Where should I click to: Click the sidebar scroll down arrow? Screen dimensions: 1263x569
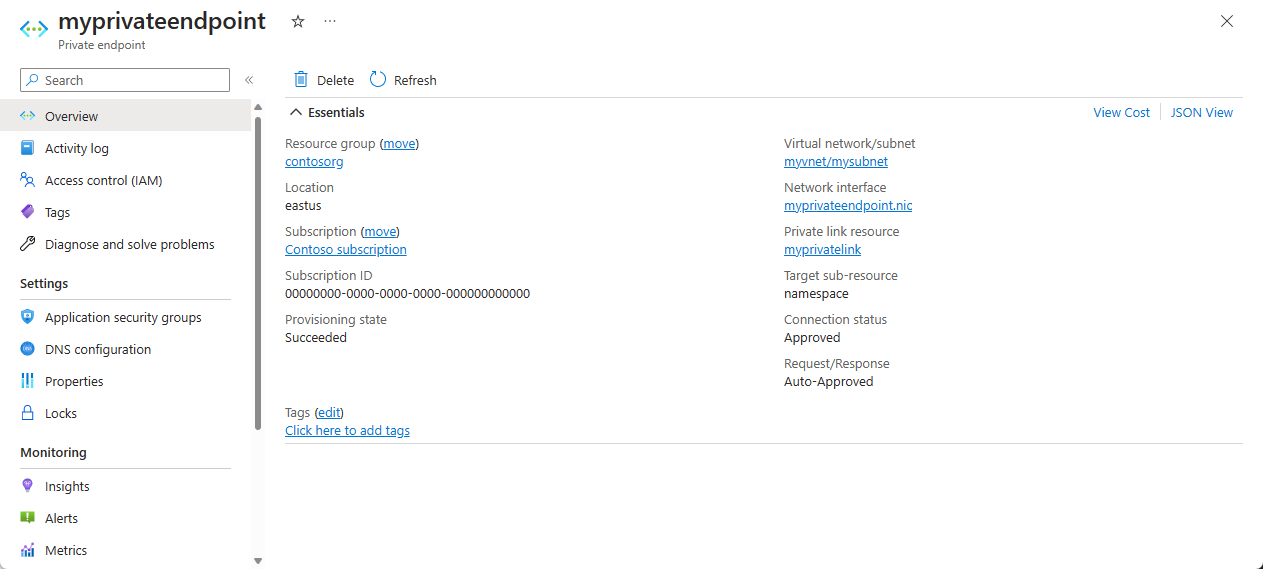(x=258, y=561)
